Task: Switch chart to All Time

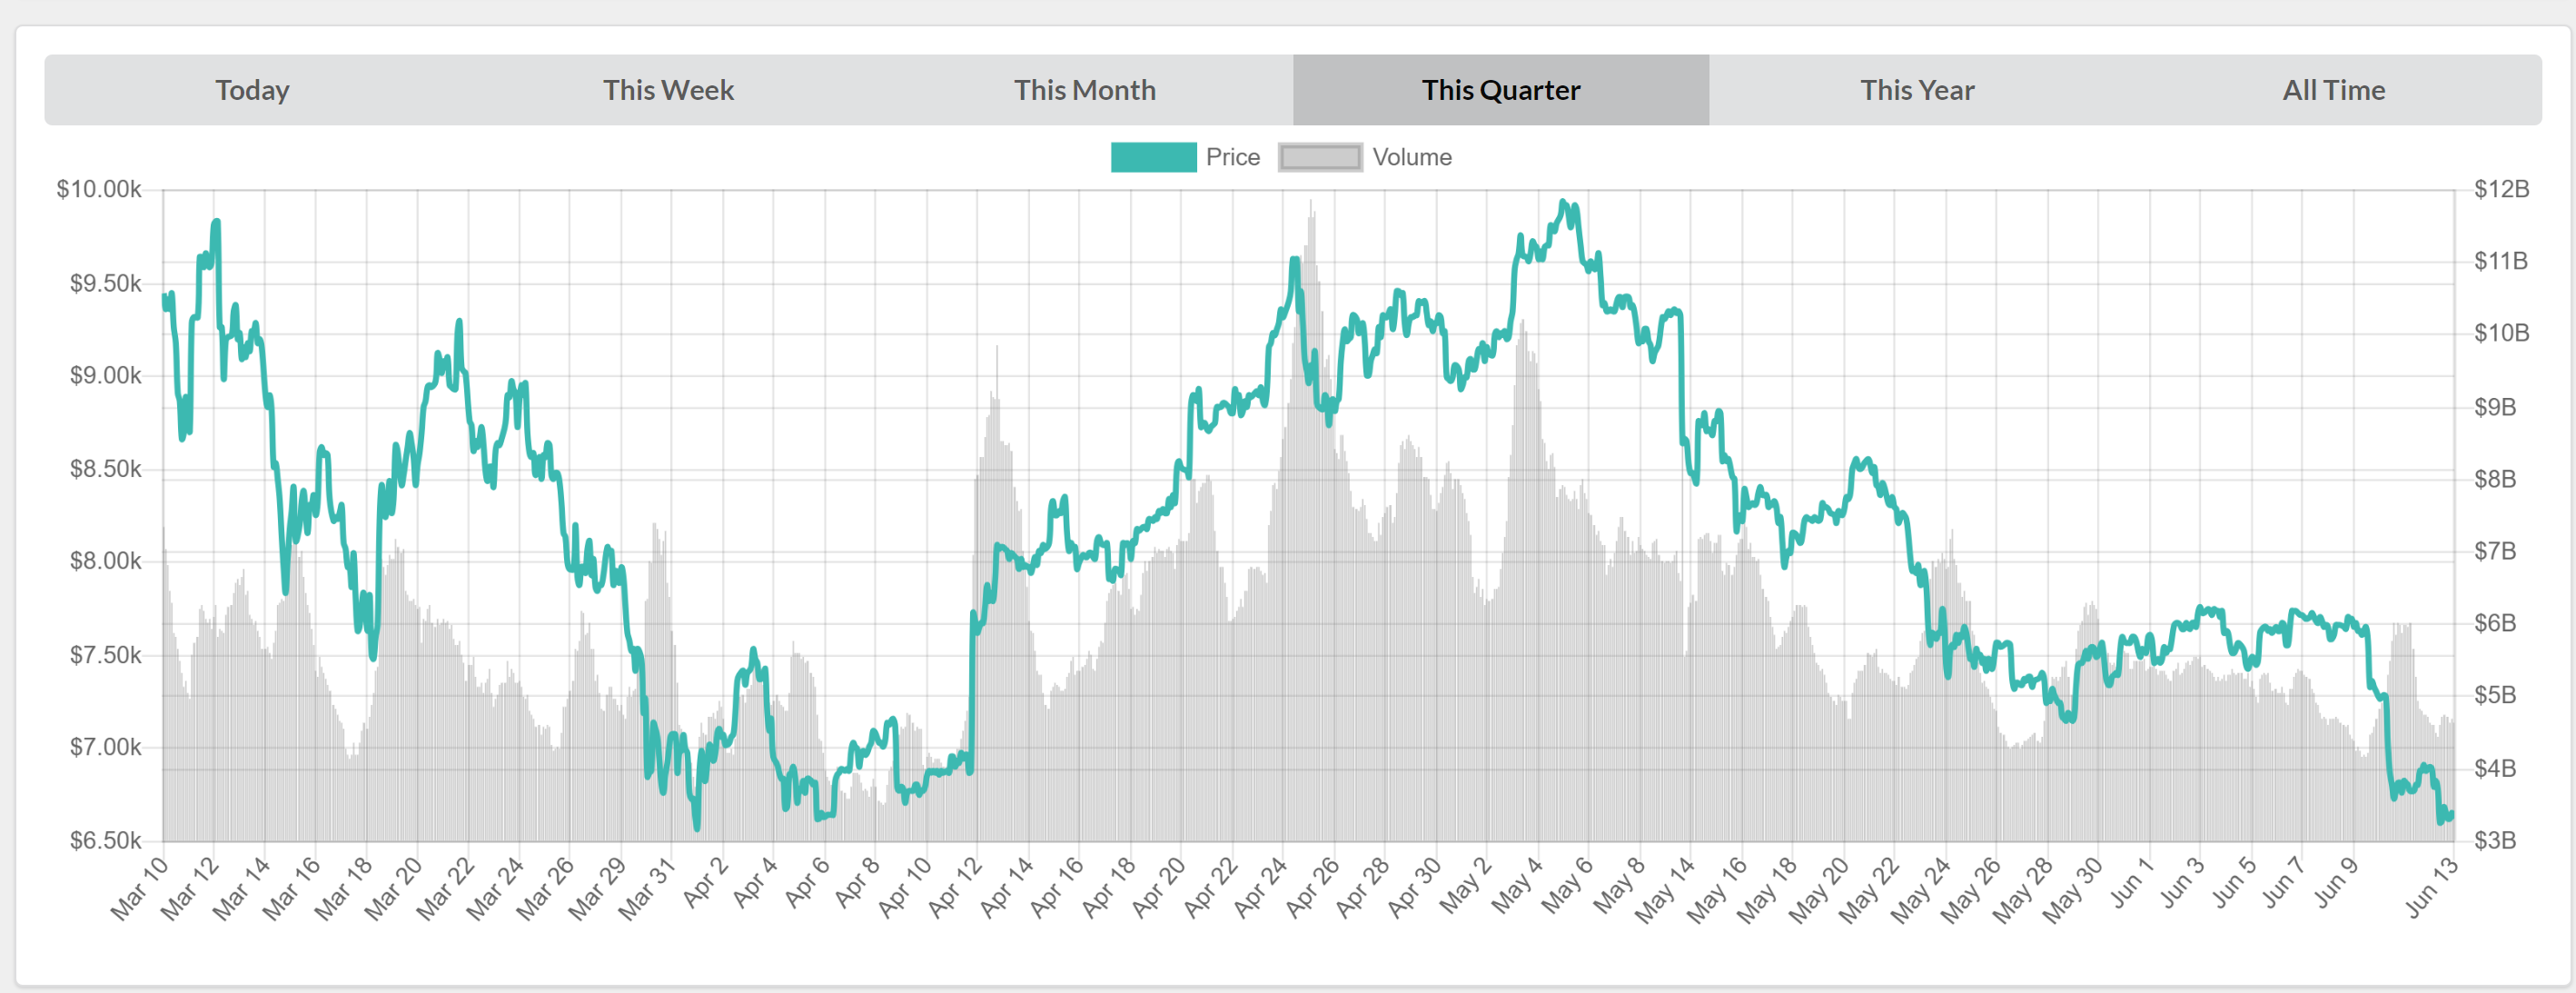Action: [x=2332, y=90]
